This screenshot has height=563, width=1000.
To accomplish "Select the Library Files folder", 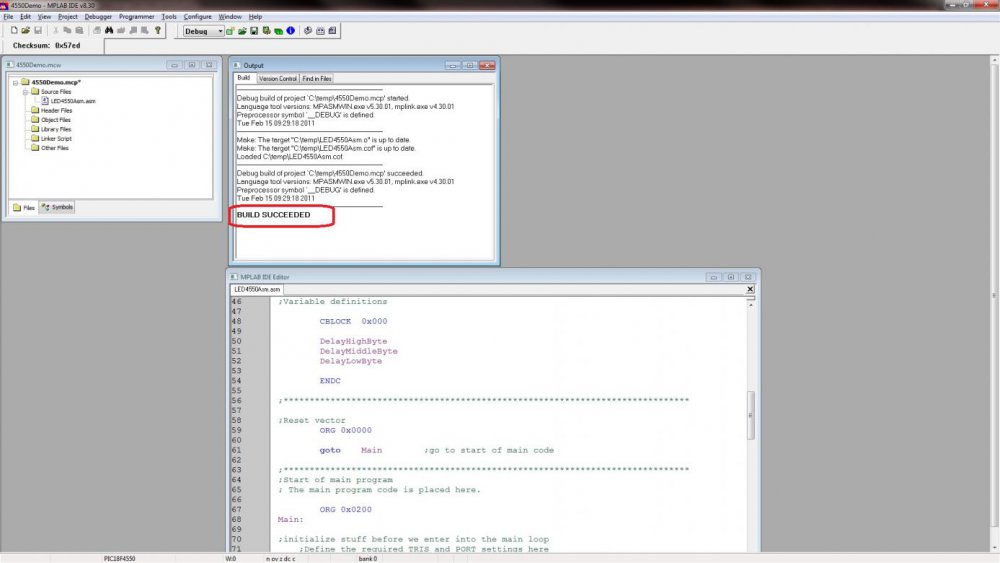I will 51,129.
